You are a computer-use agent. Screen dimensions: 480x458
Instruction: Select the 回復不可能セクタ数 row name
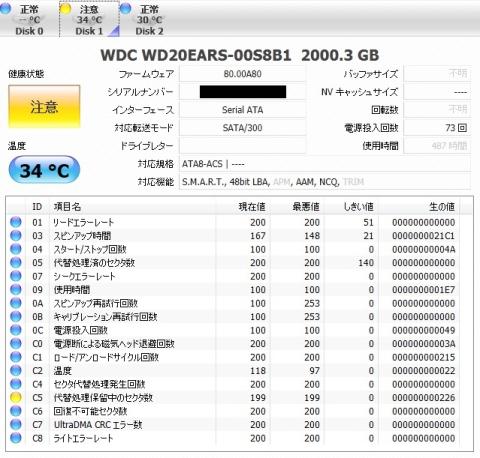90,411
